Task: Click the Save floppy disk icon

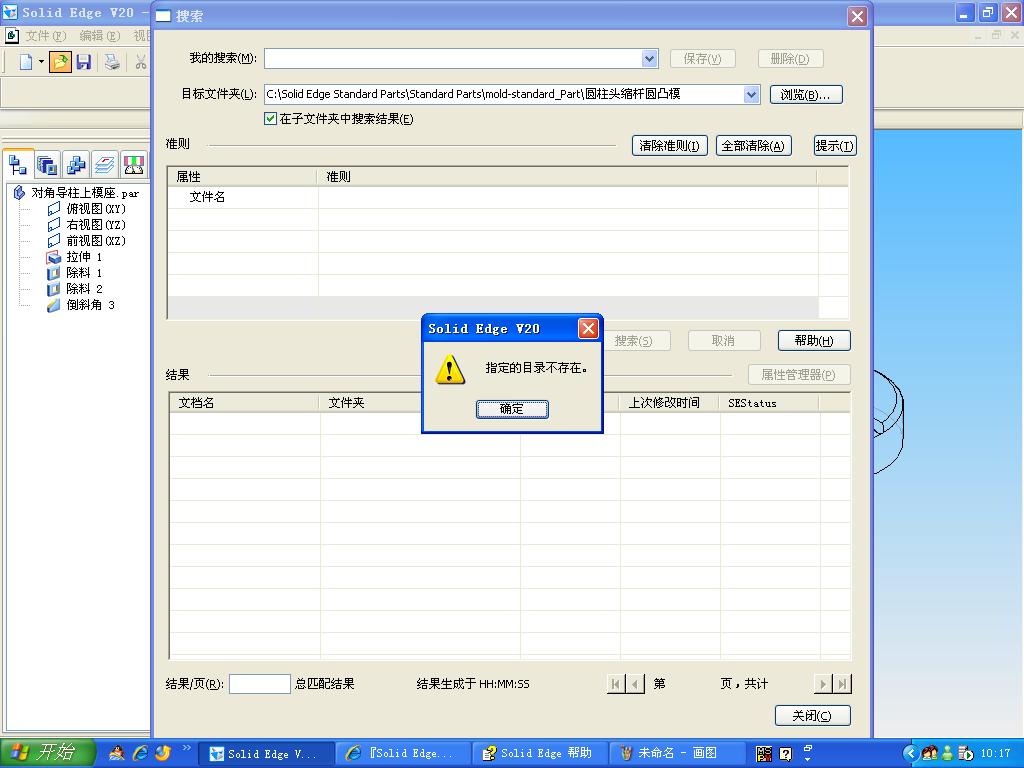Action: tap(84, 62)
